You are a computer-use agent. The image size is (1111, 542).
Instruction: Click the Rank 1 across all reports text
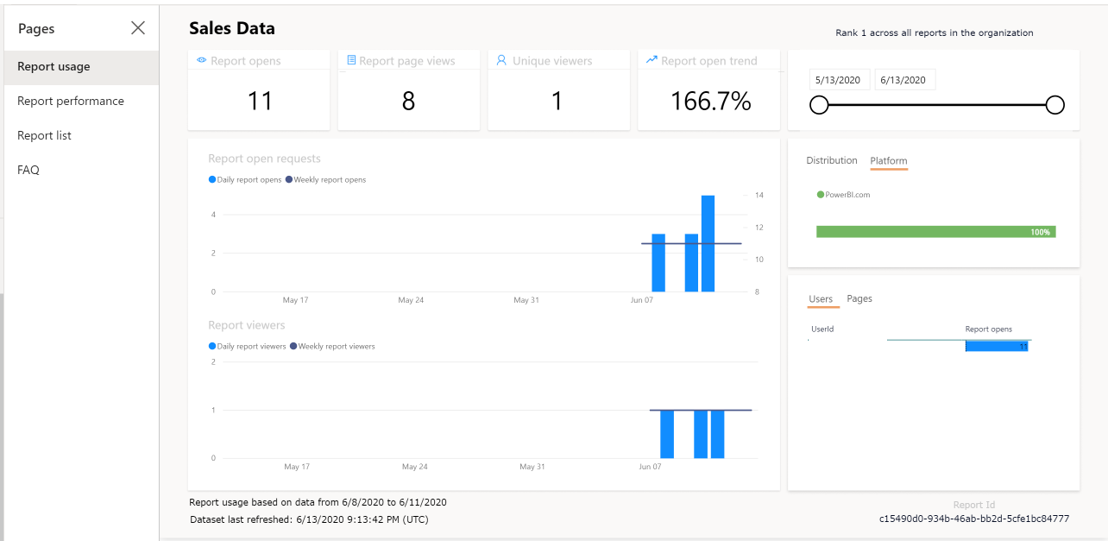(935, 33)
